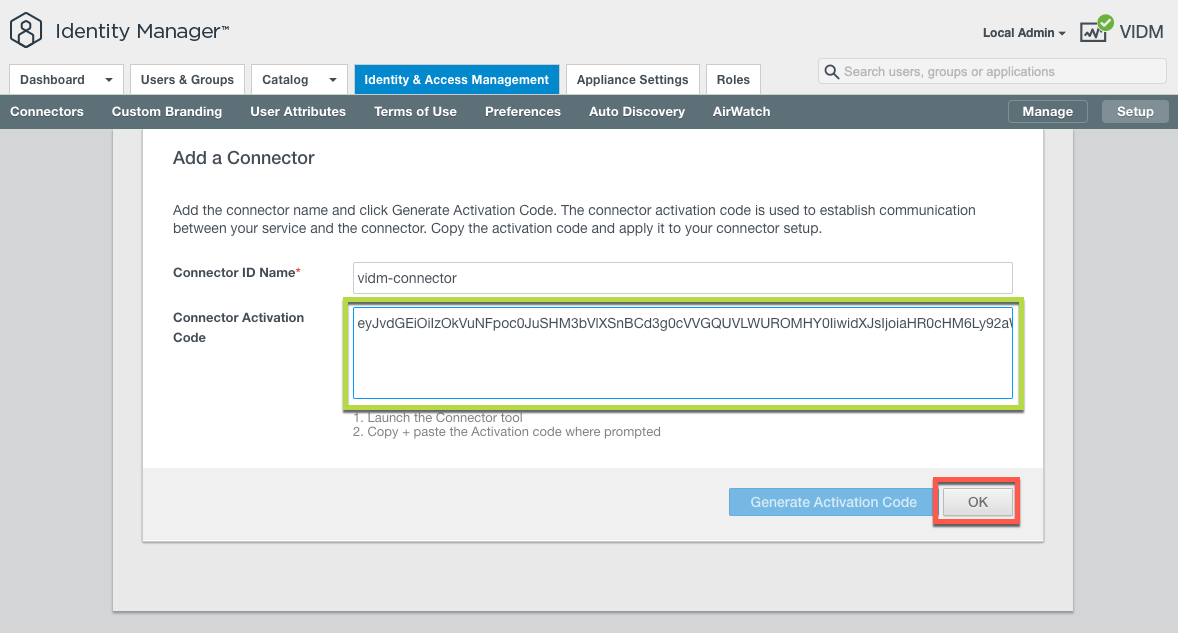The image size is (1178, 633).
Task: Open Terms of Use section
Action: [415, 112]
